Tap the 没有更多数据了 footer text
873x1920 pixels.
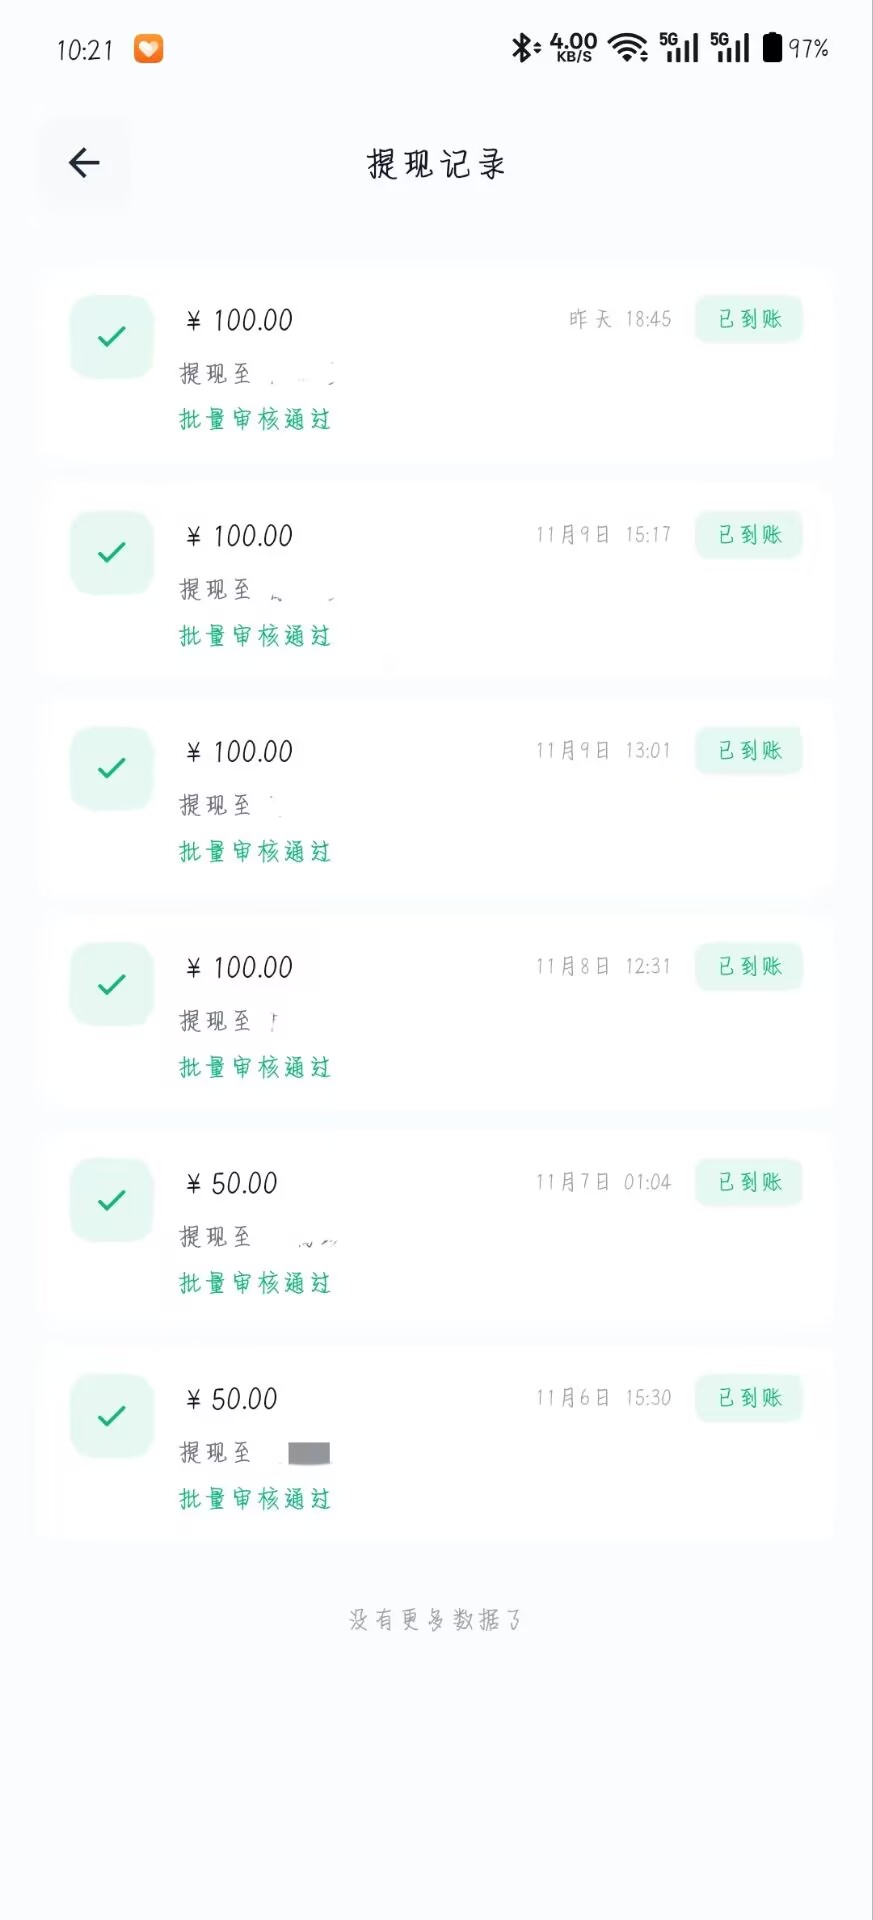436,1620
